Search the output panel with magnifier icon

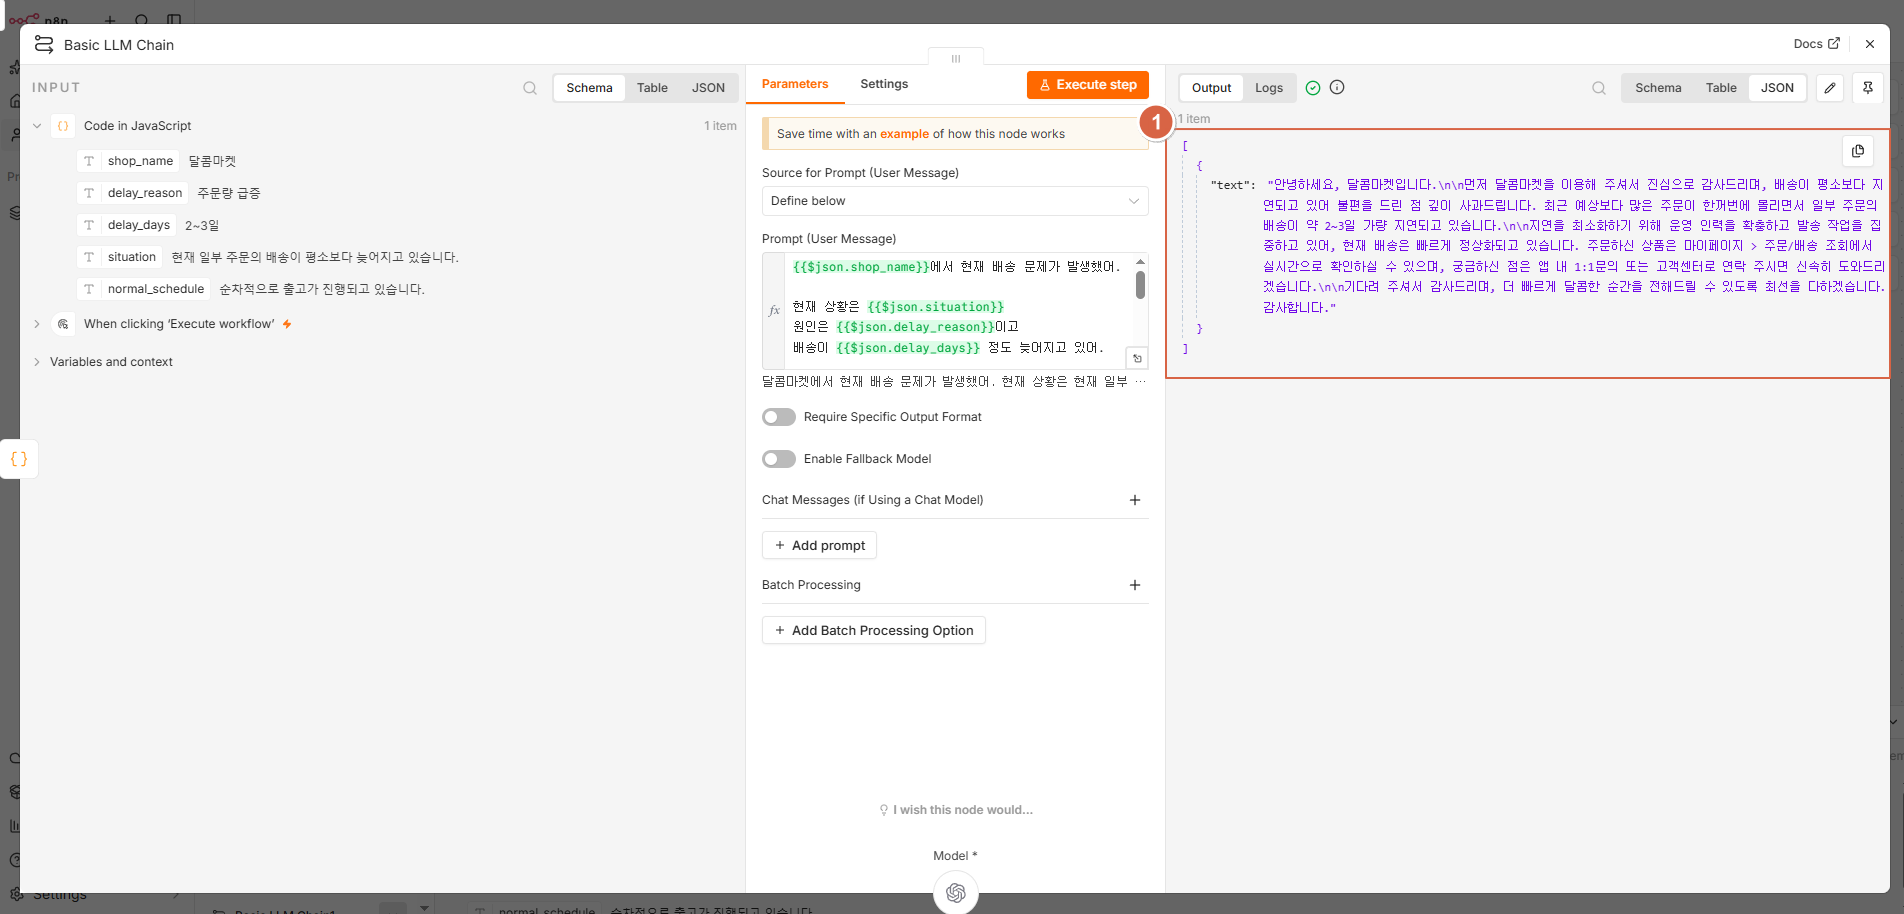click(x=1599, y=88)
